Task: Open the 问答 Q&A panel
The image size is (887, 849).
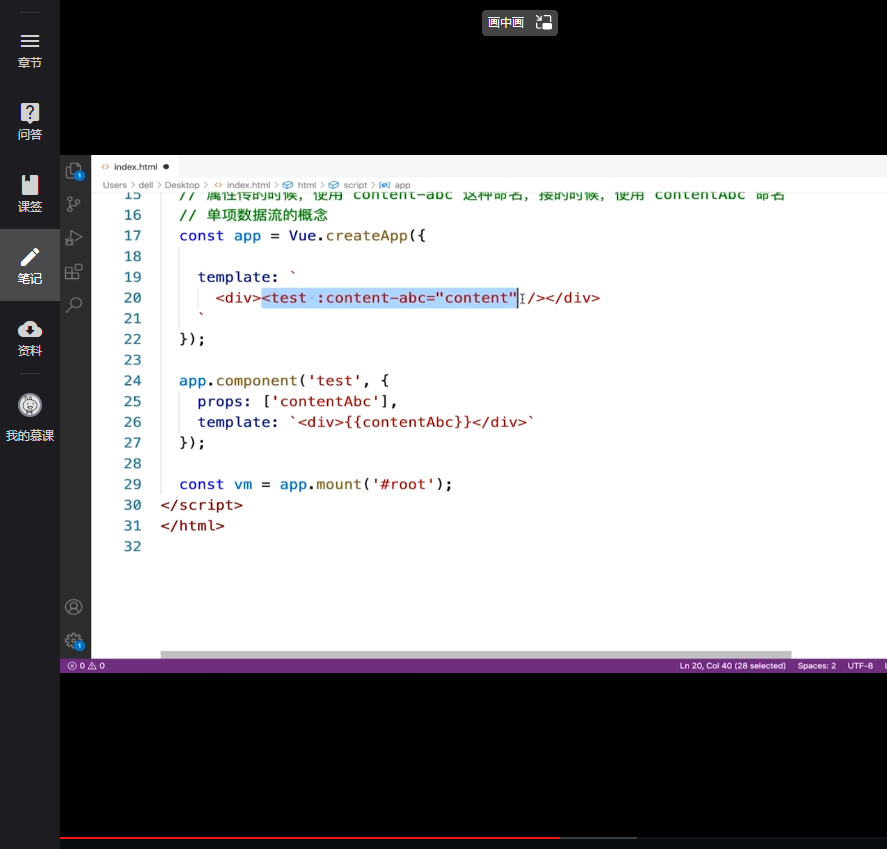Action: tap(30, 122)
